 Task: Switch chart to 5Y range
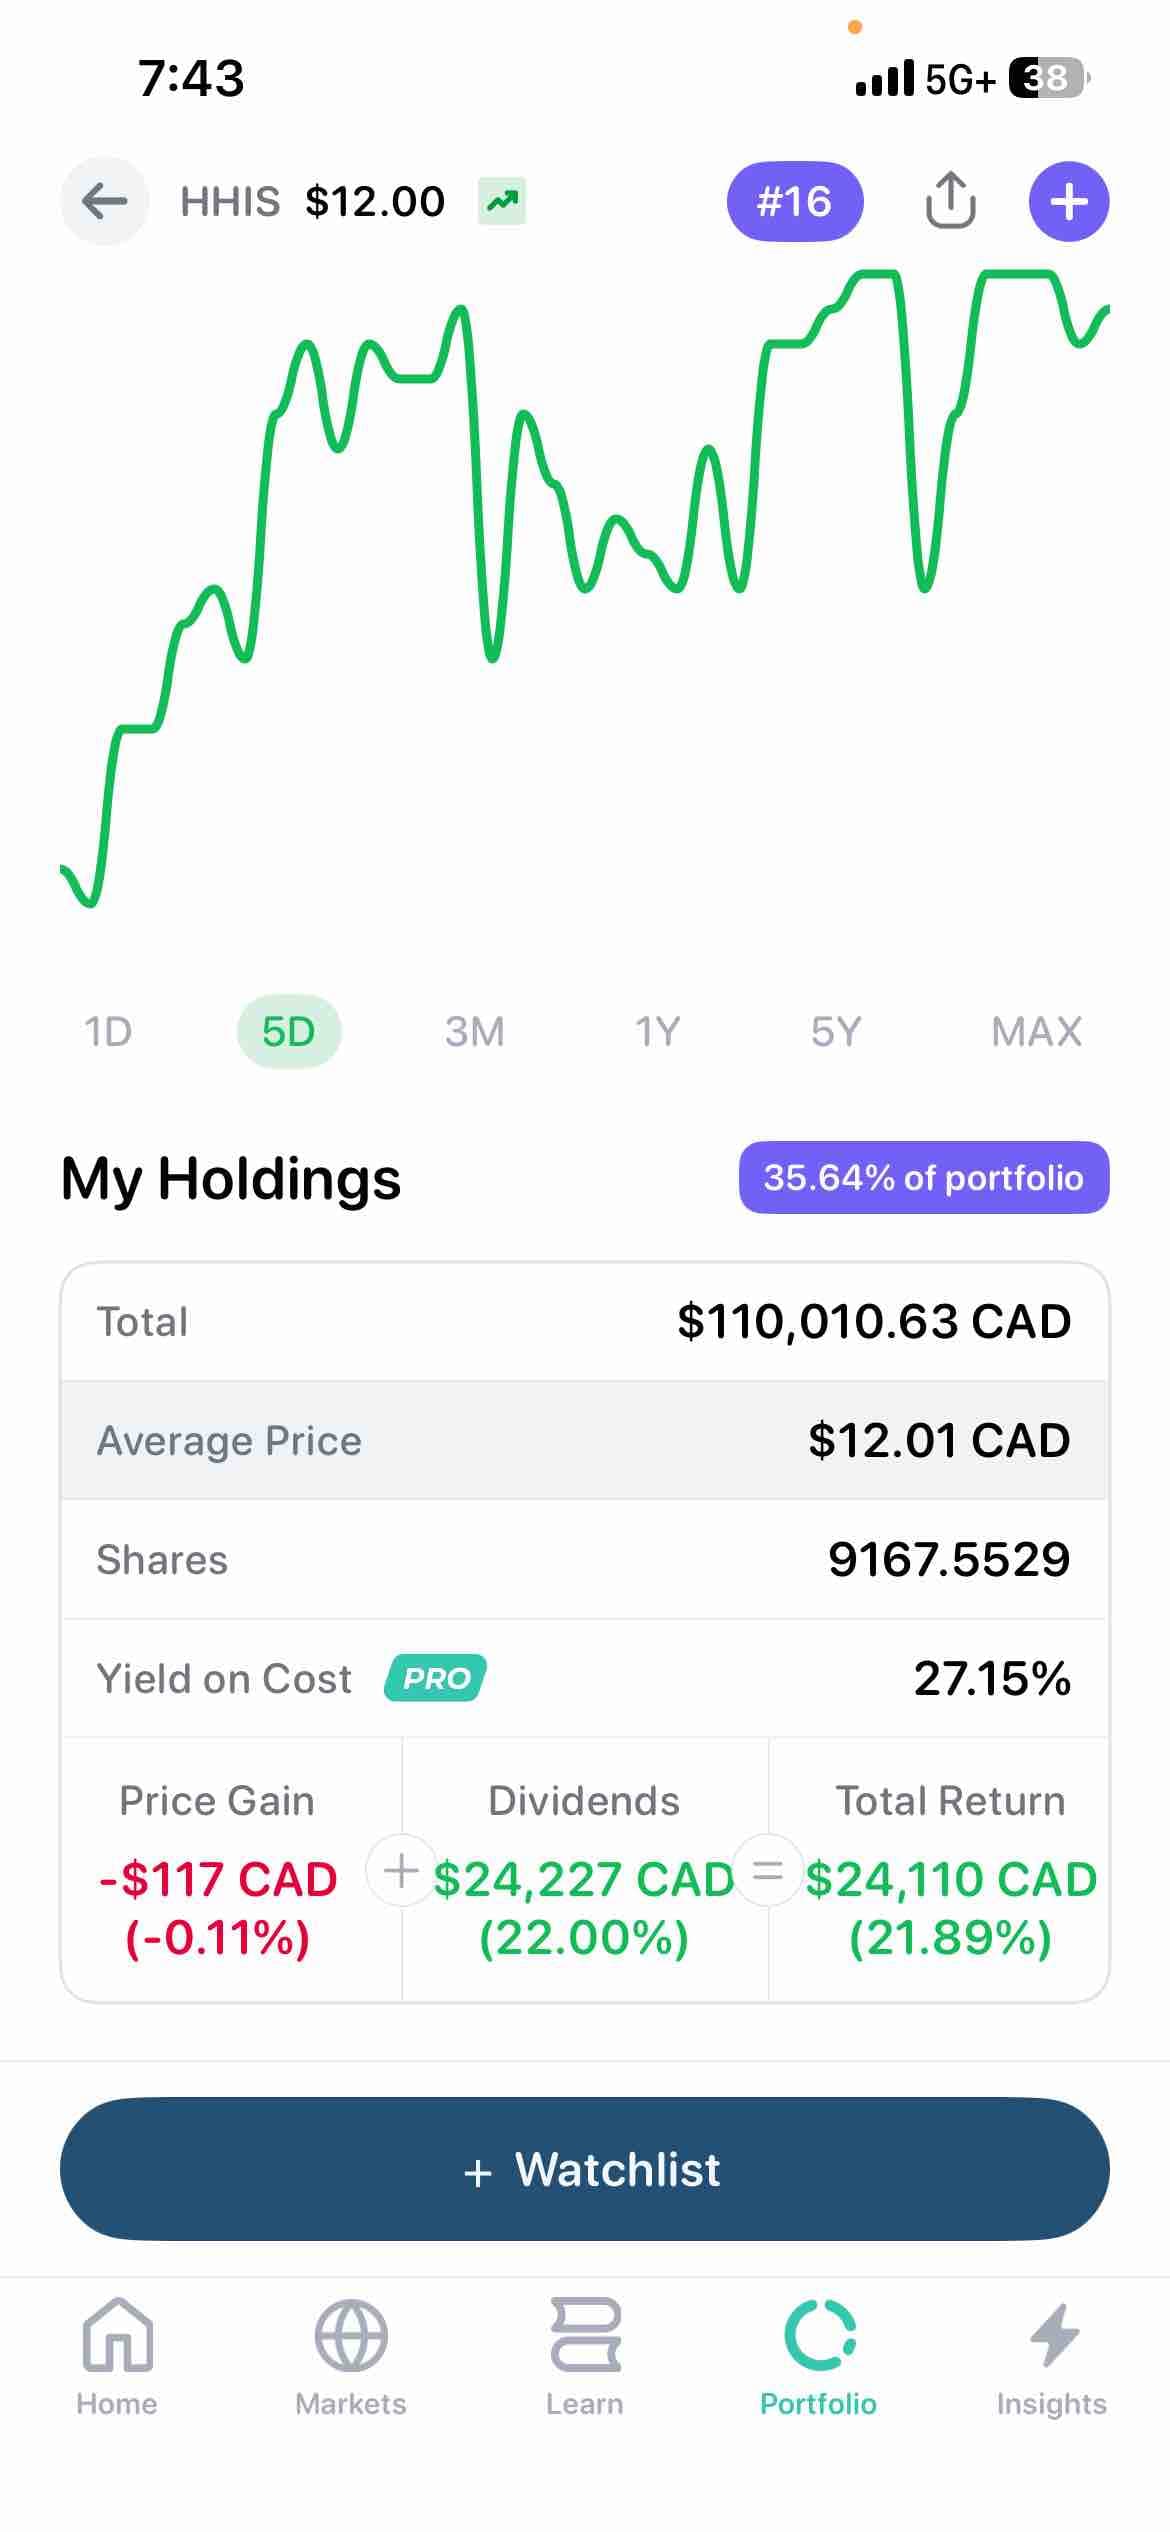[x=836, y=1031]
